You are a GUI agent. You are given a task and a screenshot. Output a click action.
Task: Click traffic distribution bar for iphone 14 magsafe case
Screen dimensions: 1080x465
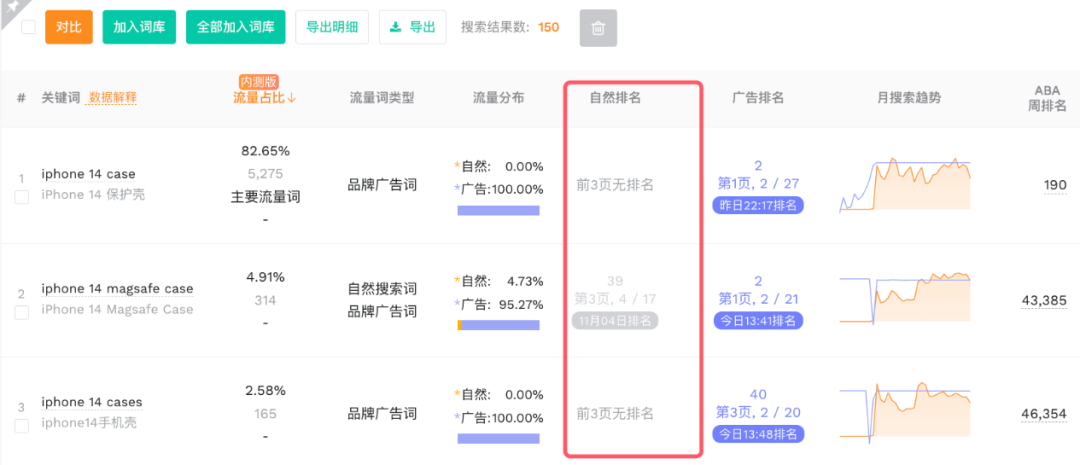(499, 325)
